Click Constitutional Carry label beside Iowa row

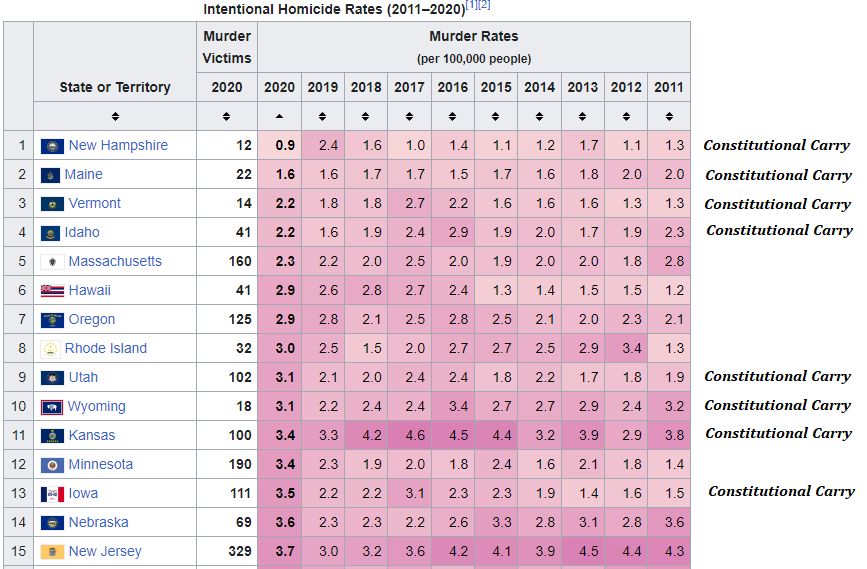click(781, 492)
